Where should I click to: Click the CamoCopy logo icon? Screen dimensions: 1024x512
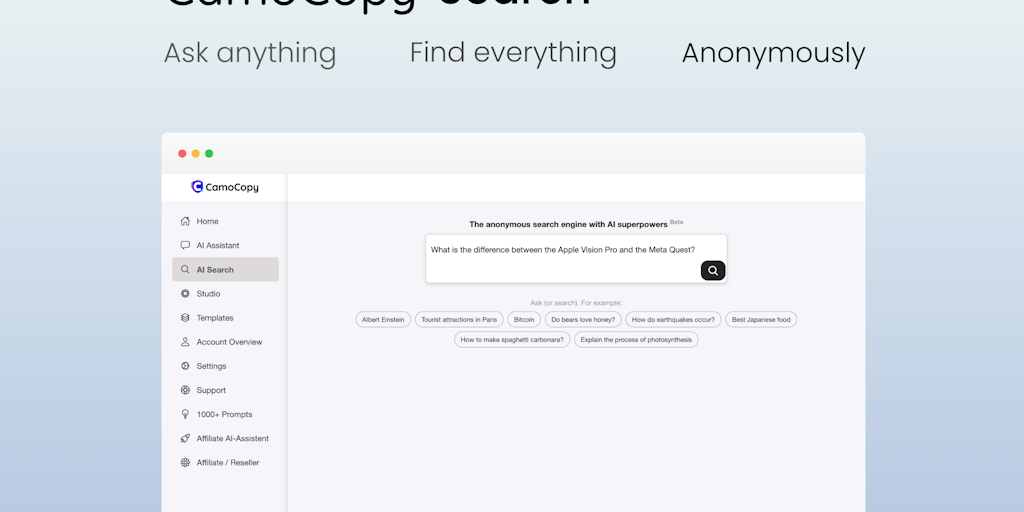197,187
